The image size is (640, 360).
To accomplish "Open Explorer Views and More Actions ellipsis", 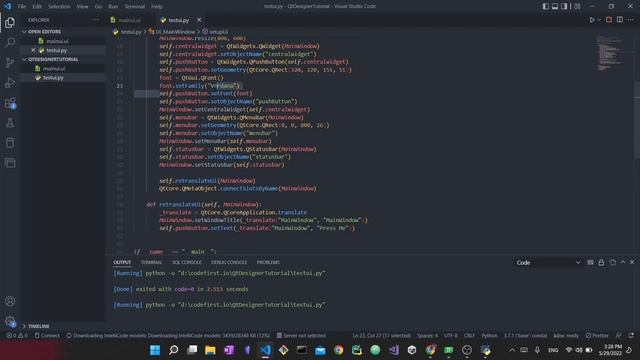I will tap(96, 20).
